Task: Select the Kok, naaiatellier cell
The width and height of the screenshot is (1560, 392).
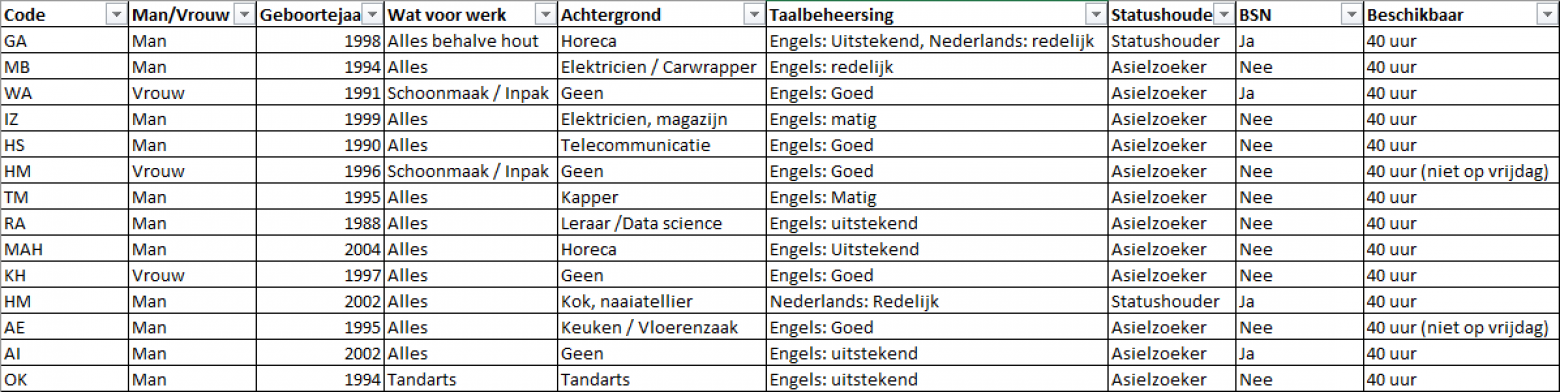Action: click(662, 301)
